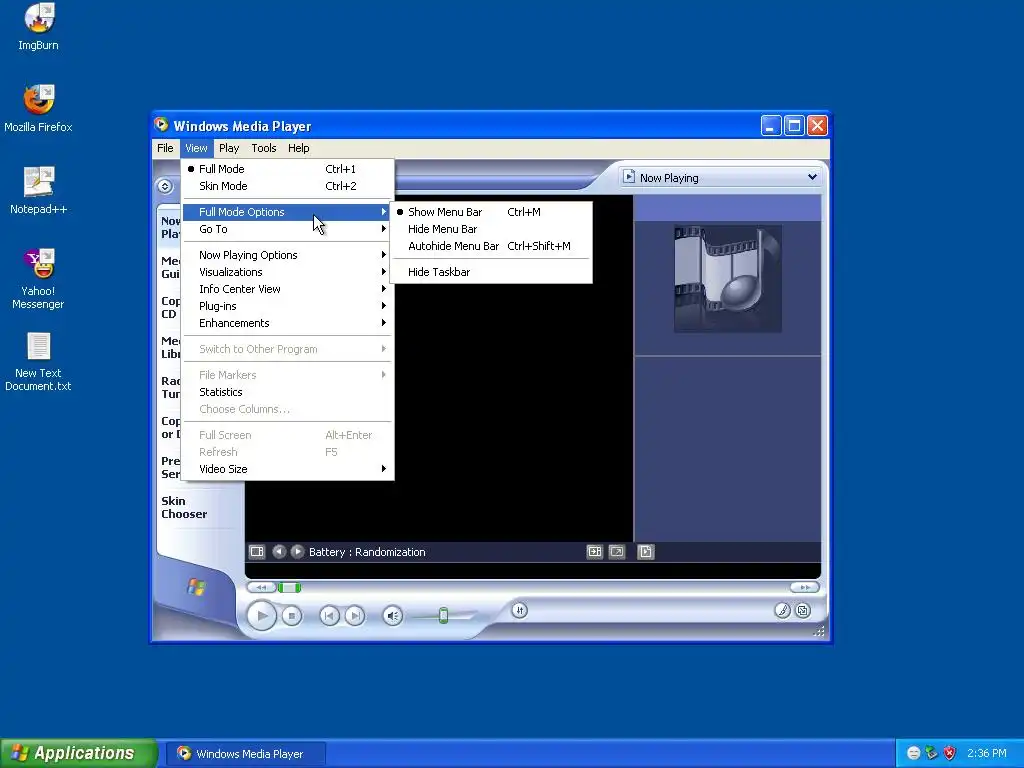Open the File menu
The height and width of the screenshot is (768, 1024).
pyautogui.click(x=165, y=148)
